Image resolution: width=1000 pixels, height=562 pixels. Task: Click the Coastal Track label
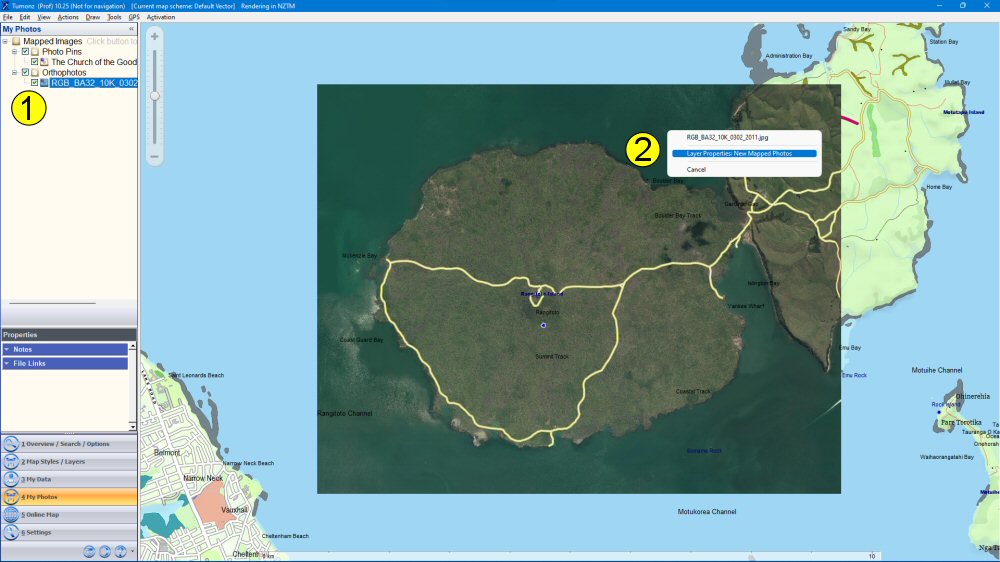[693, 391]
